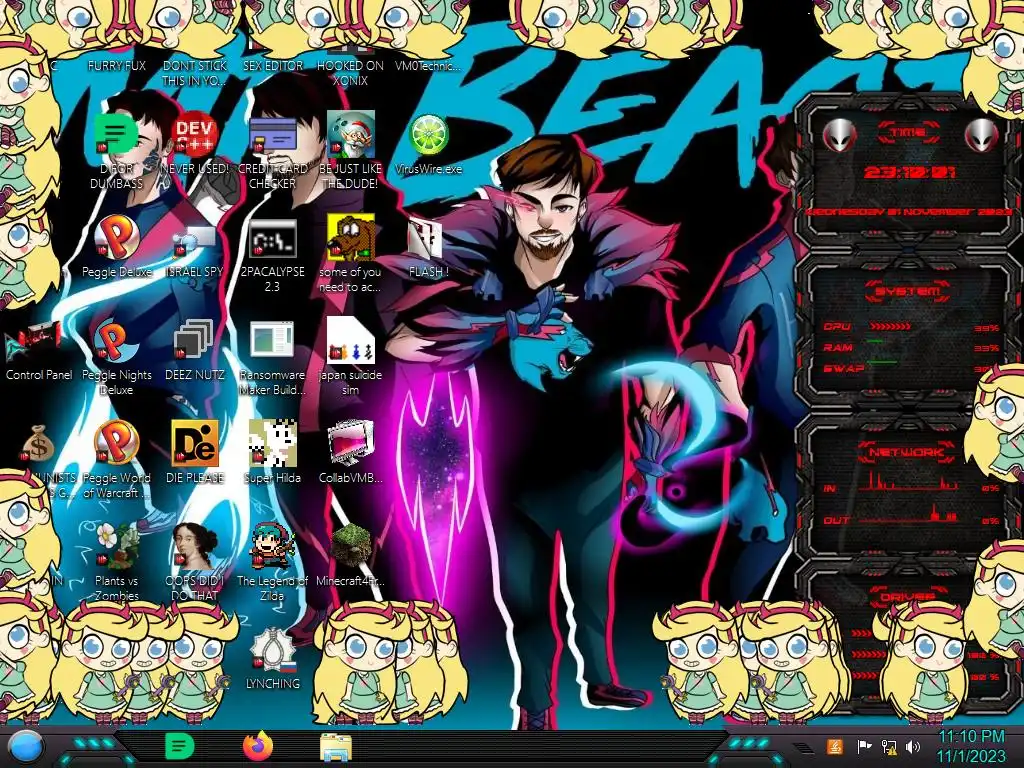Open the Action Center flag icon

pyautogui.click(x=864, y=747)
